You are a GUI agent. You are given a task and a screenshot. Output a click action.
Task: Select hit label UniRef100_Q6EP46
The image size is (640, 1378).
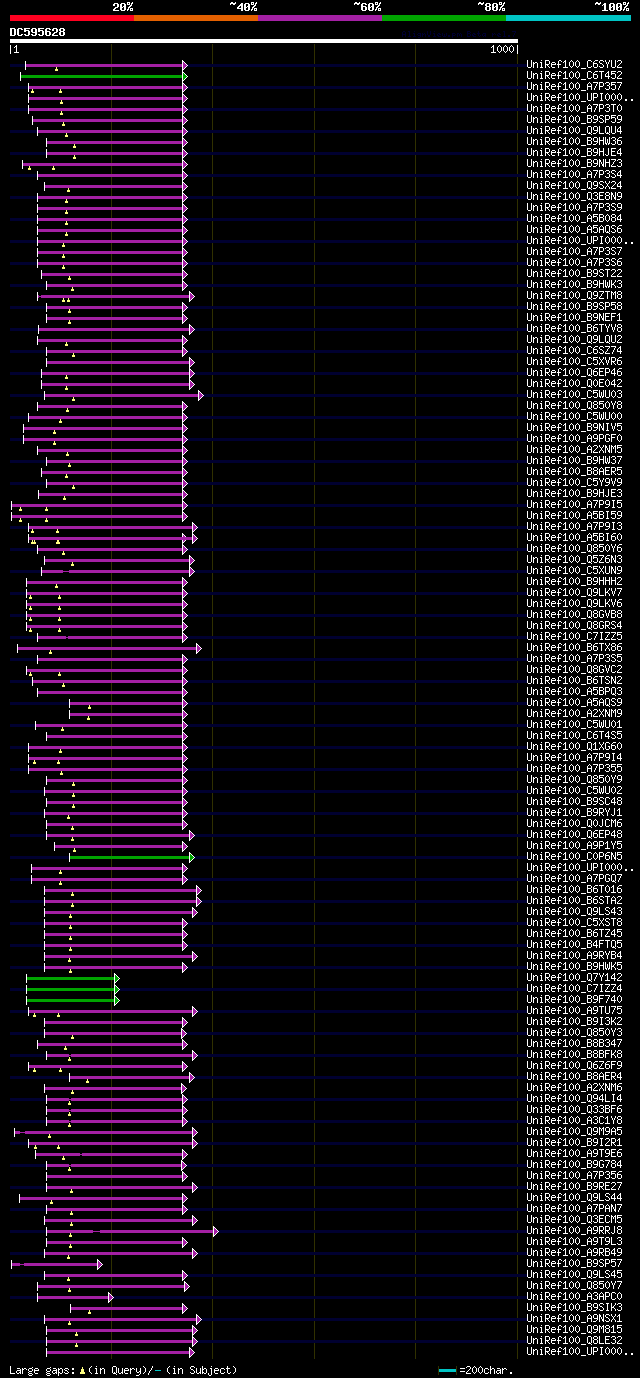tap(574, 372)
